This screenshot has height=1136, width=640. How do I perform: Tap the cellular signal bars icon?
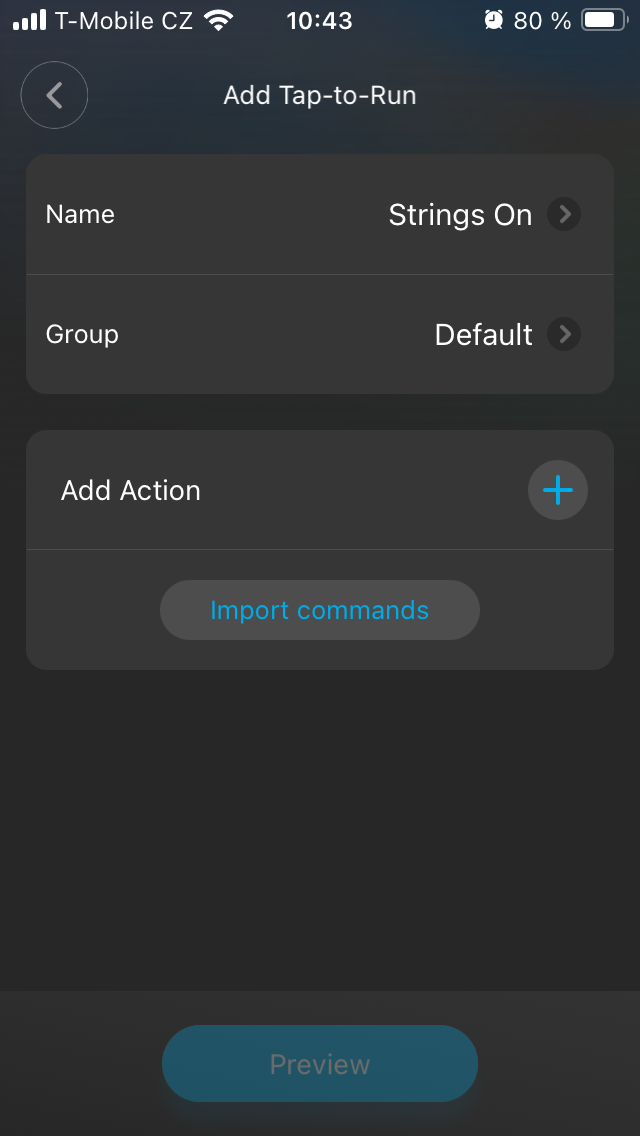29,20
